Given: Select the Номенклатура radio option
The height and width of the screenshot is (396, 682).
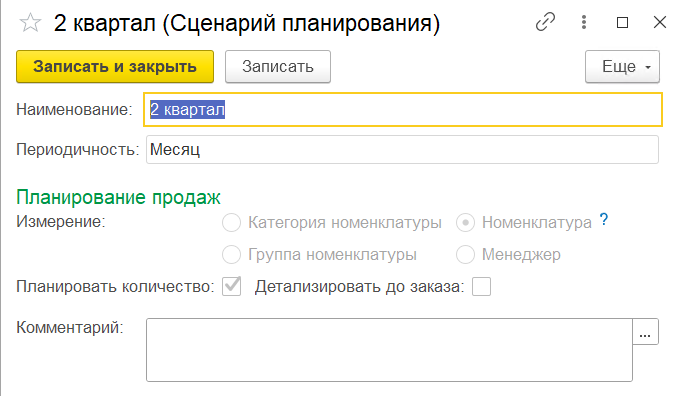Looking at the screenshot, I should coord(465,223).
